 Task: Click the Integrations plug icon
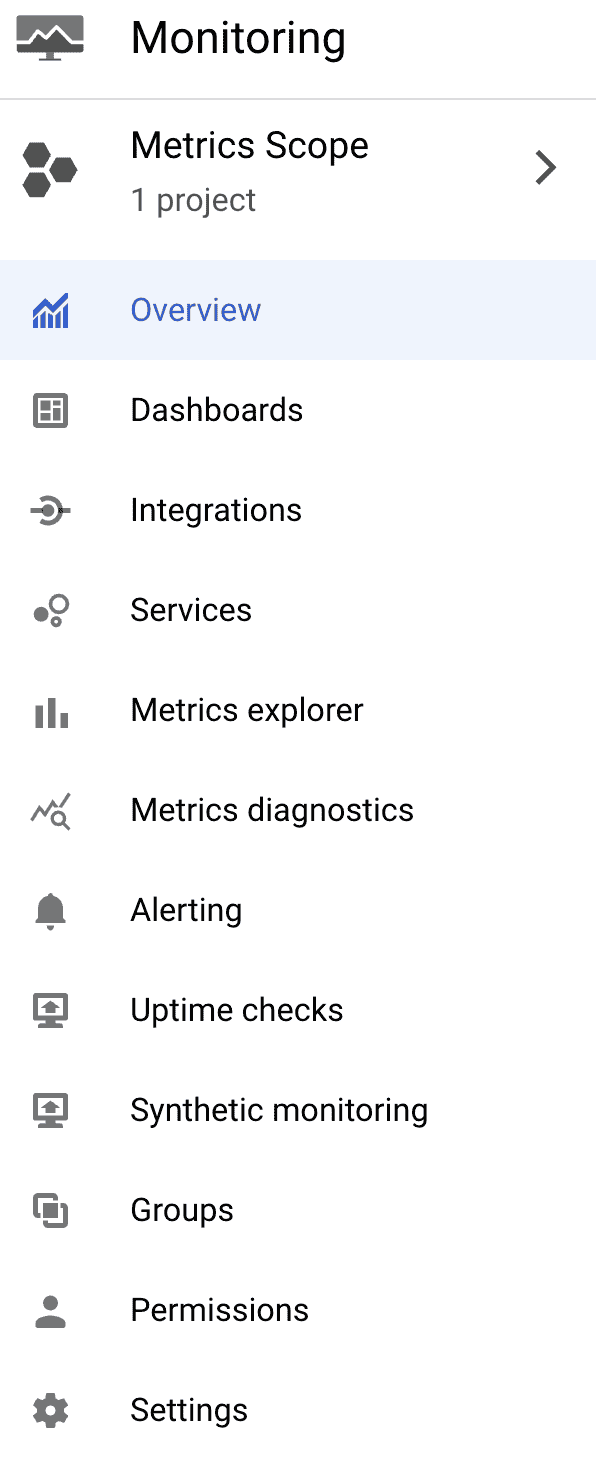tap(51, 510)
